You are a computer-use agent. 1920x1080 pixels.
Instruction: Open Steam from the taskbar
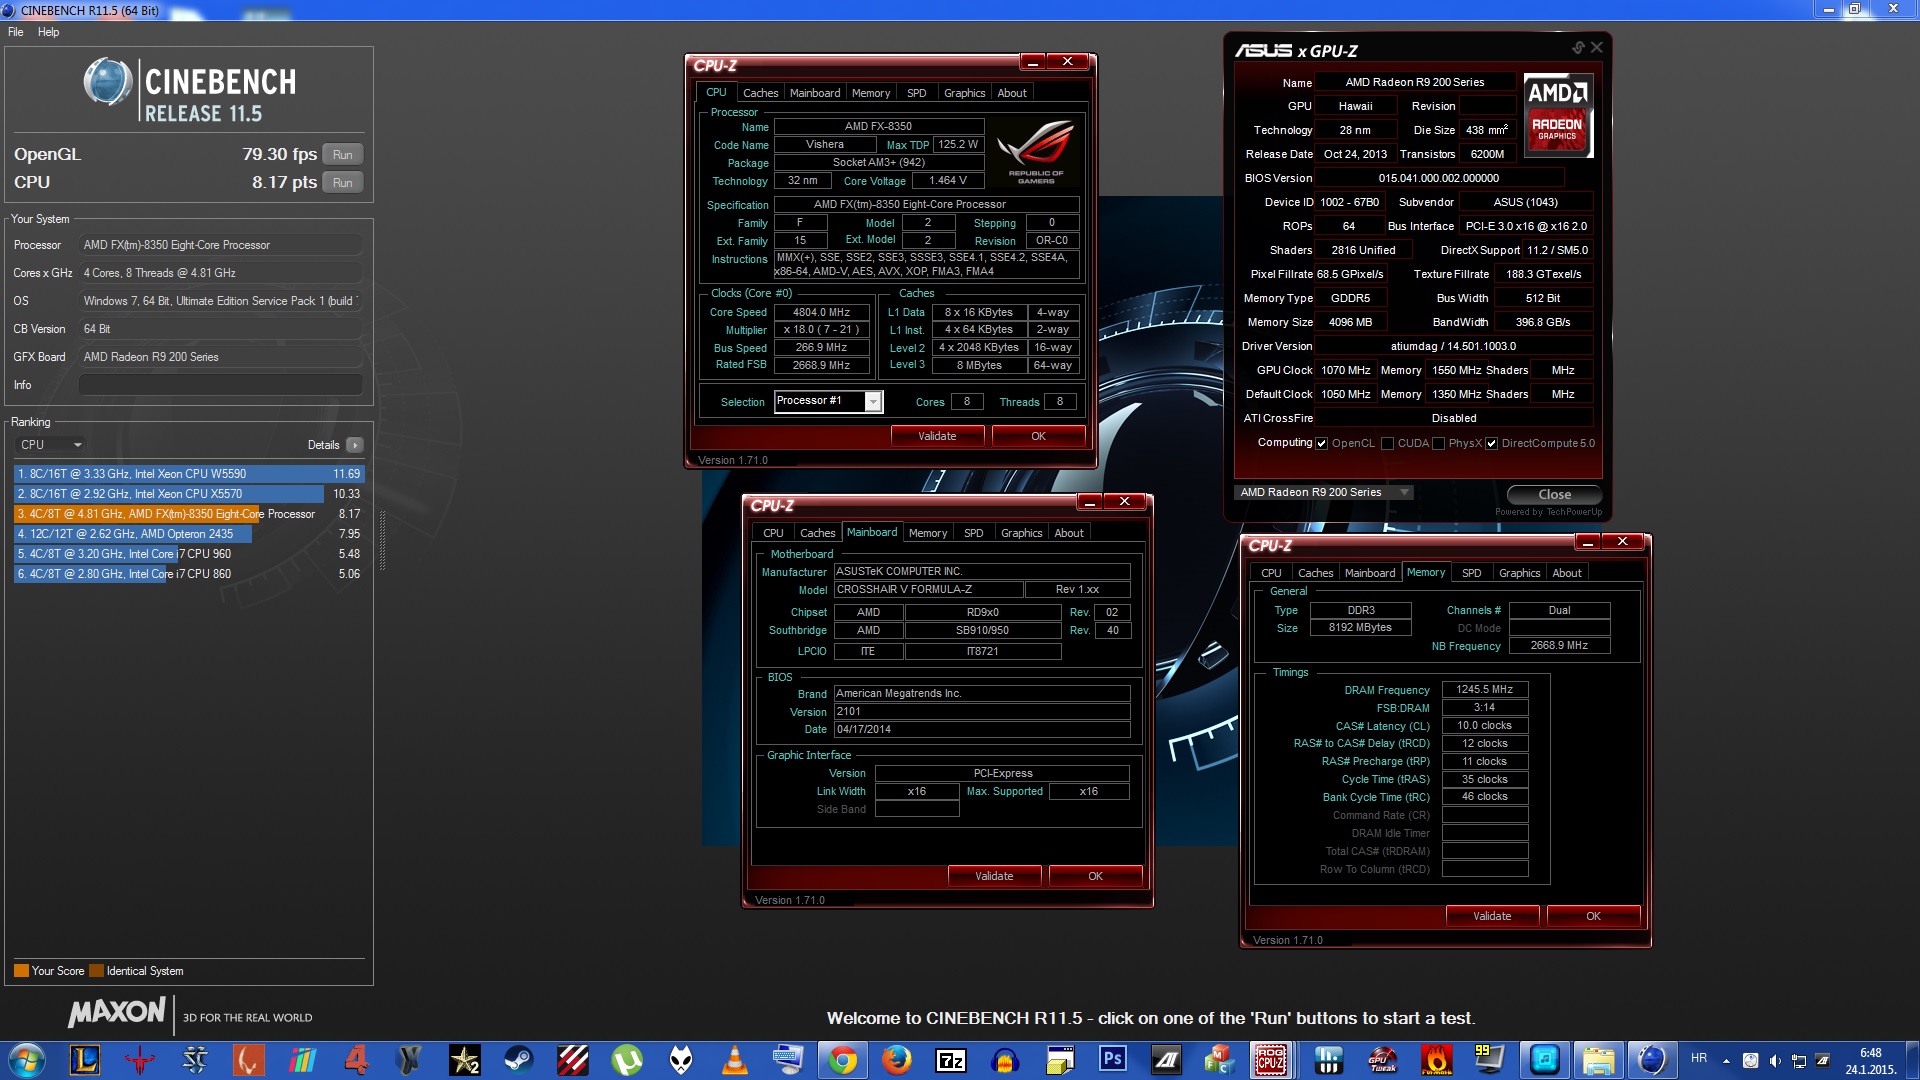coord(518,1059)
